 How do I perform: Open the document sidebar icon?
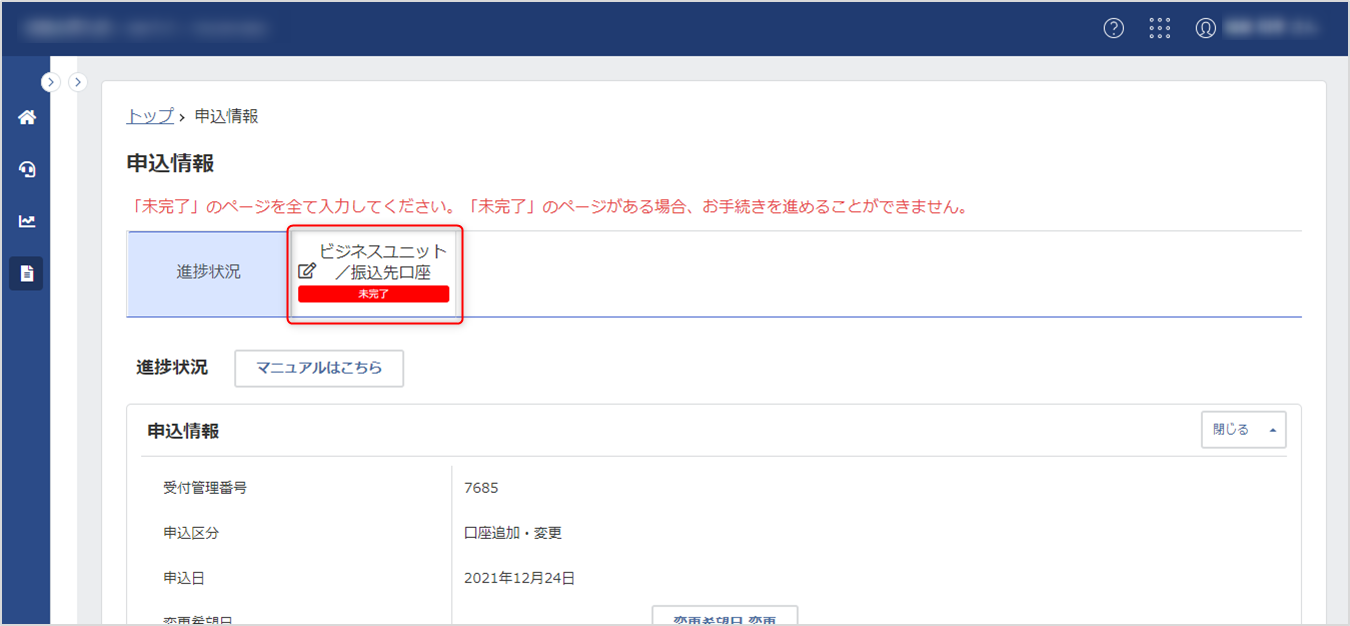(x=27, y=273)
